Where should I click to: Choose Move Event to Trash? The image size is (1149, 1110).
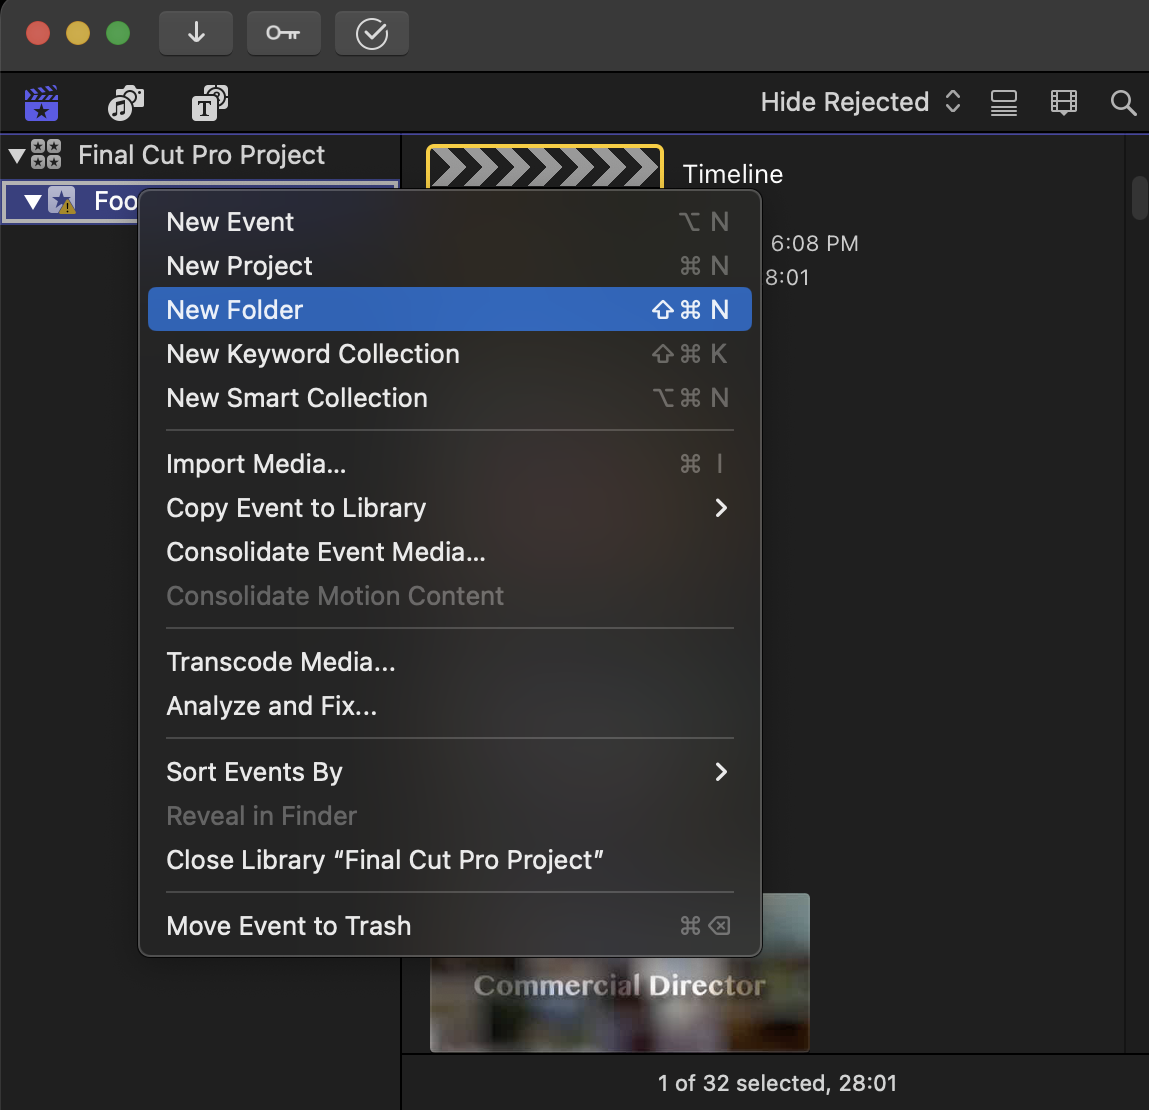(x=450, y=925)
